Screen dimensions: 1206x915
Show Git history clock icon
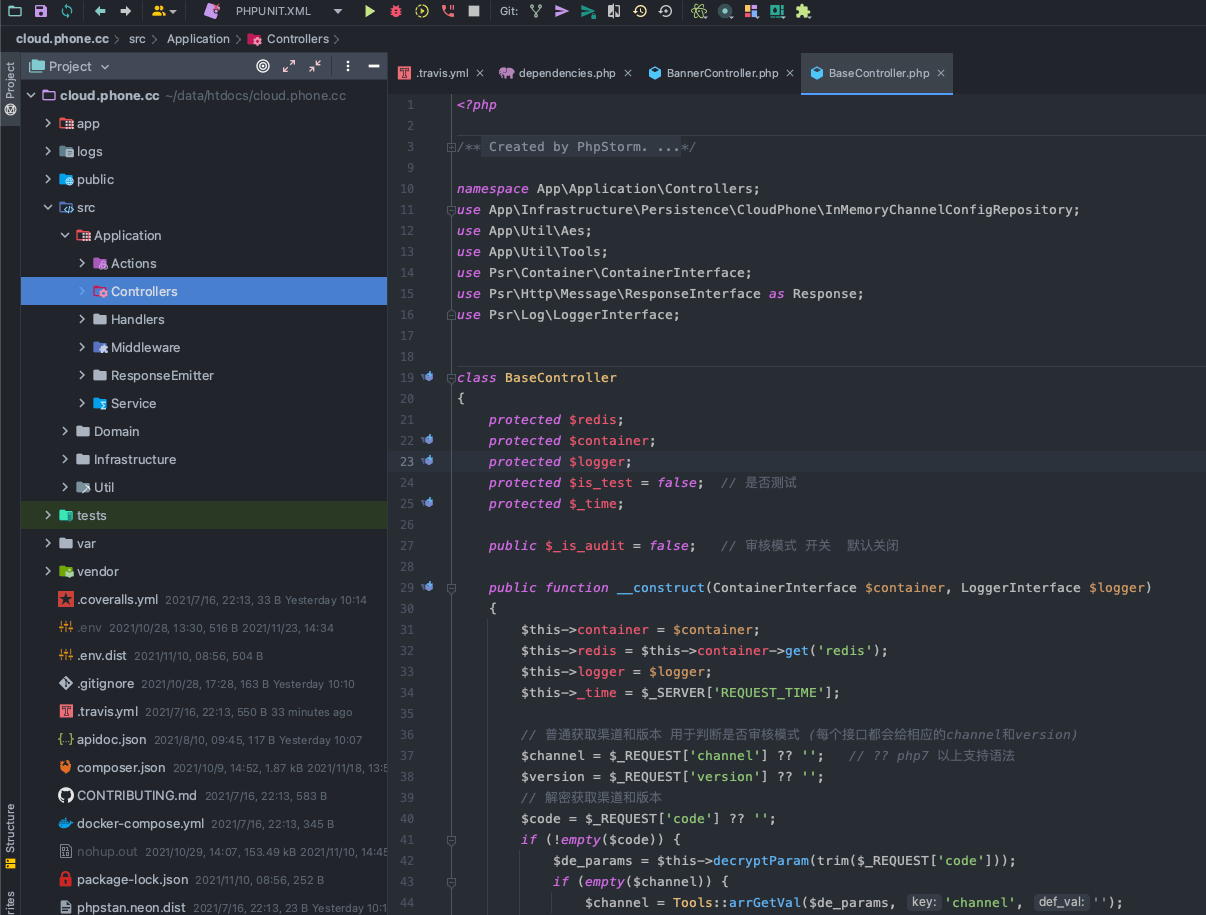point(638,11)
